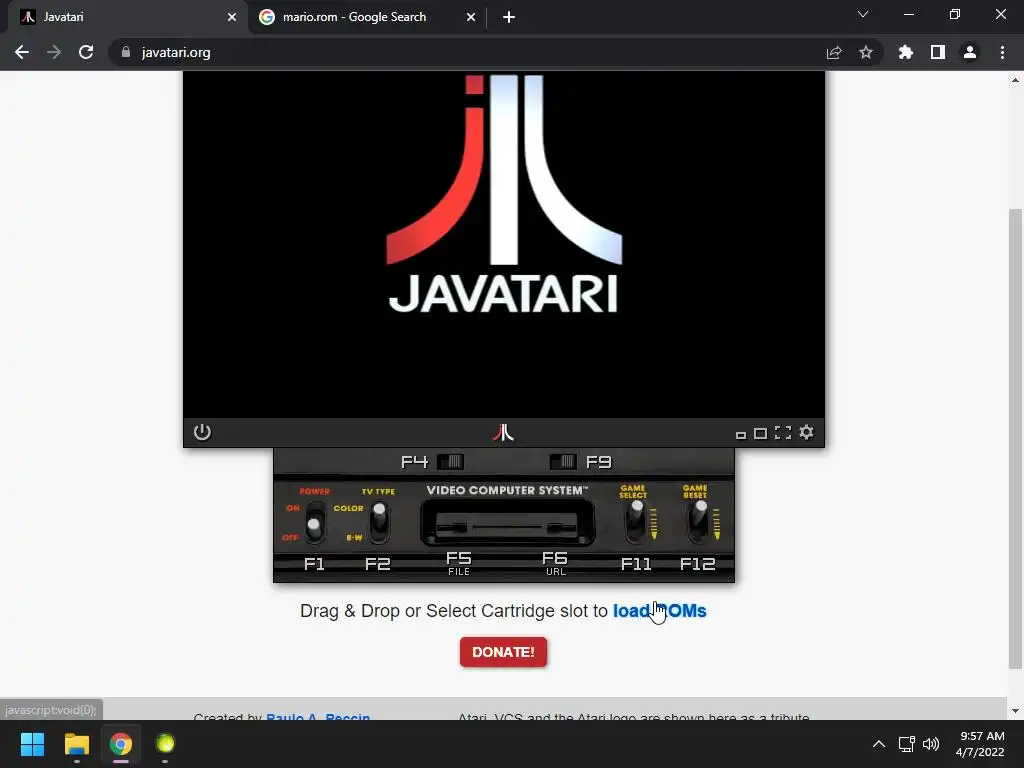
Task: Push the GAME RESET lever
Action: (x=698, y=522)
